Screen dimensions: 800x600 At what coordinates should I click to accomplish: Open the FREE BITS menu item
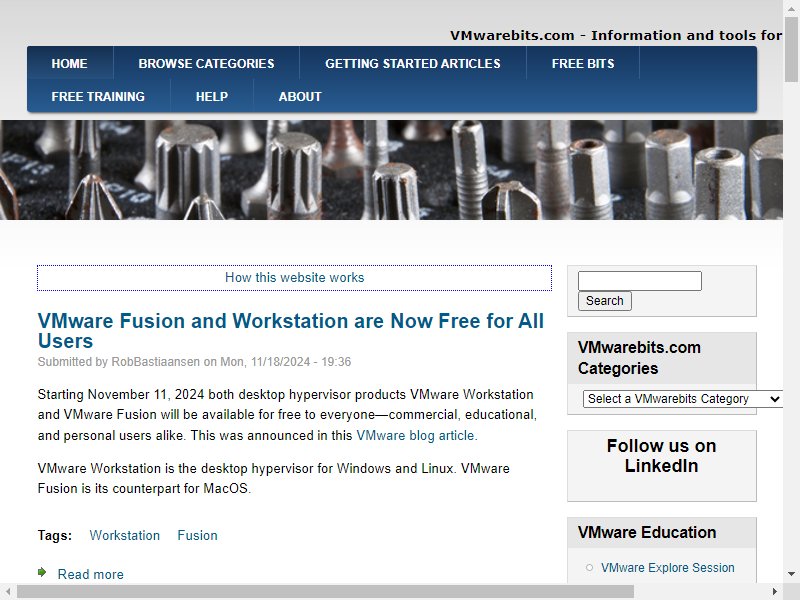click(x=583, y=63)
